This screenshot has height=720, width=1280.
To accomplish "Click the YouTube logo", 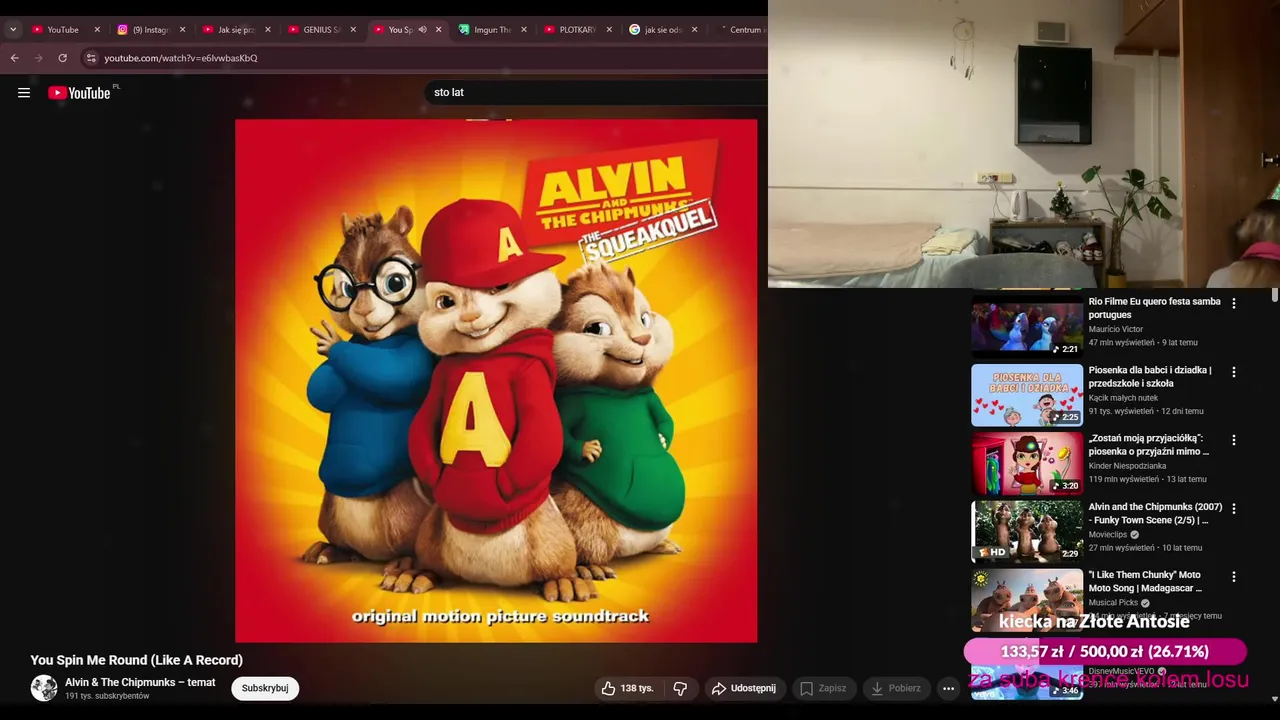I will pos(79,93).
